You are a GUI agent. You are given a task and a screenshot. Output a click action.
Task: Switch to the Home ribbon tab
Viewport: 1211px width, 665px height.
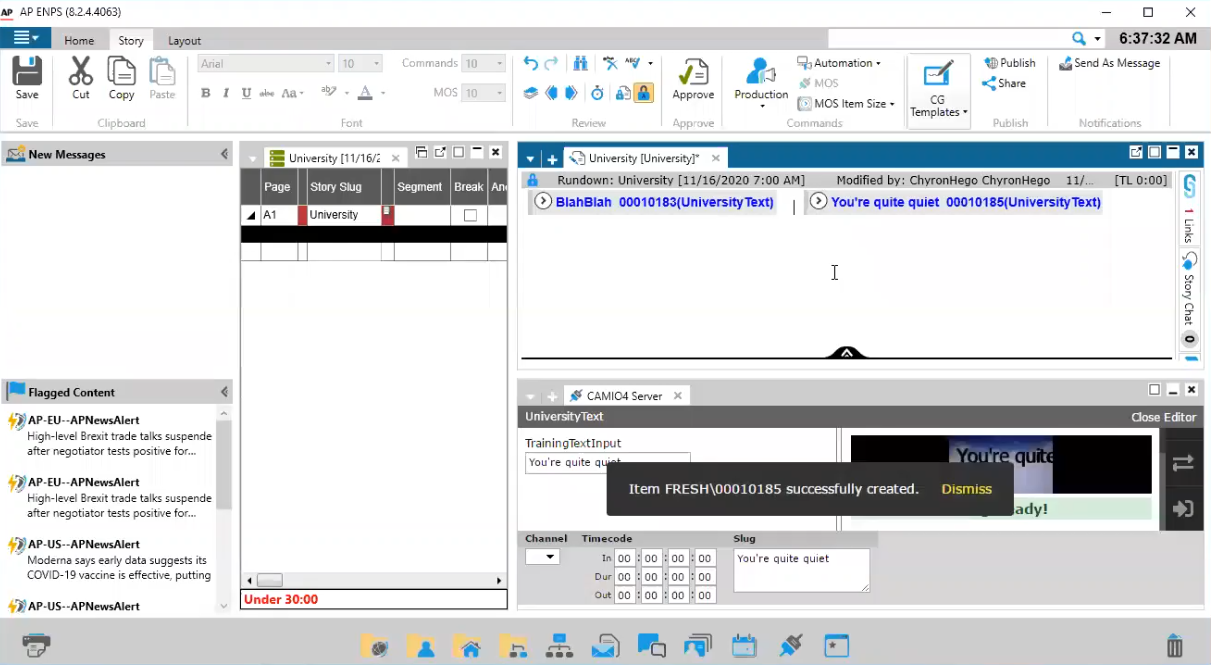(x=79, y=41)
